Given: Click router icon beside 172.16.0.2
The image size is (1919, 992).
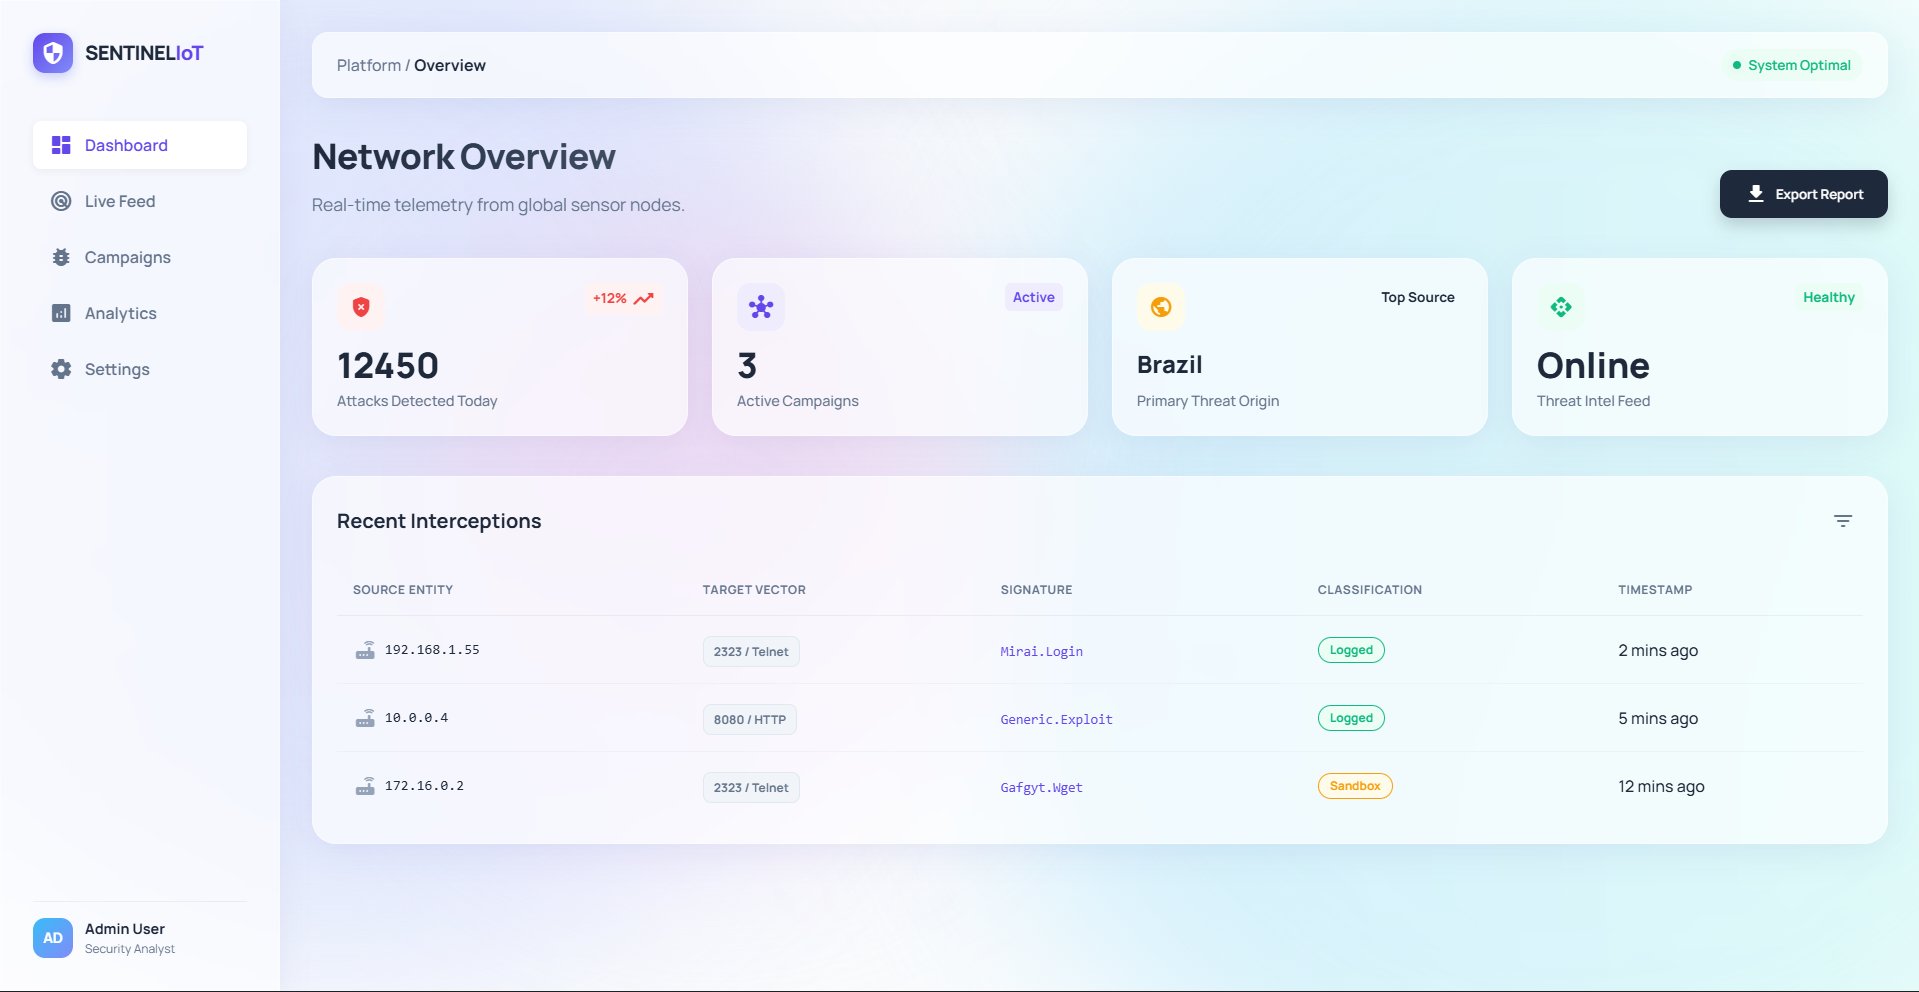Looking at the screenshot, I should (365, 786).
